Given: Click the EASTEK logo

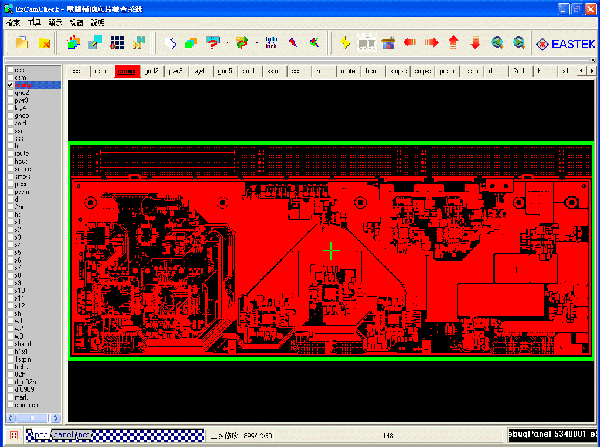Looking at the screenshot, I should point(566,44).
